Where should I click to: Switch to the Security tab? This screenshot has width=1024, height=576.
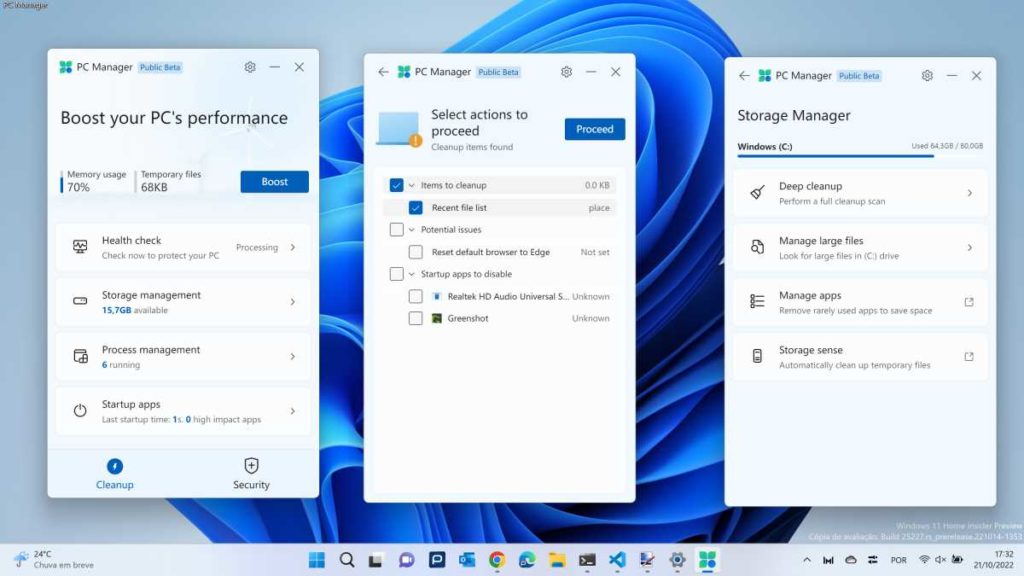251,474
